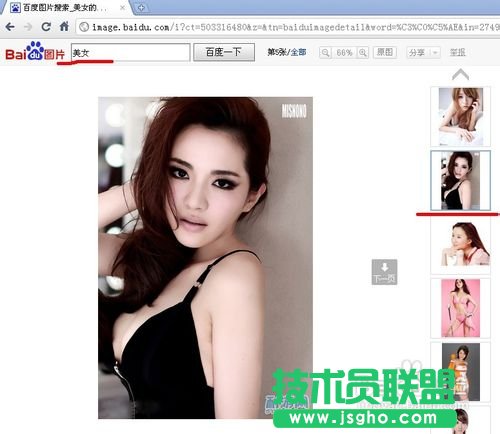The height and width of the screenshot is (434, 500).
Task: Click the 66% zoom level text
Action: click(x=344, y=53)
